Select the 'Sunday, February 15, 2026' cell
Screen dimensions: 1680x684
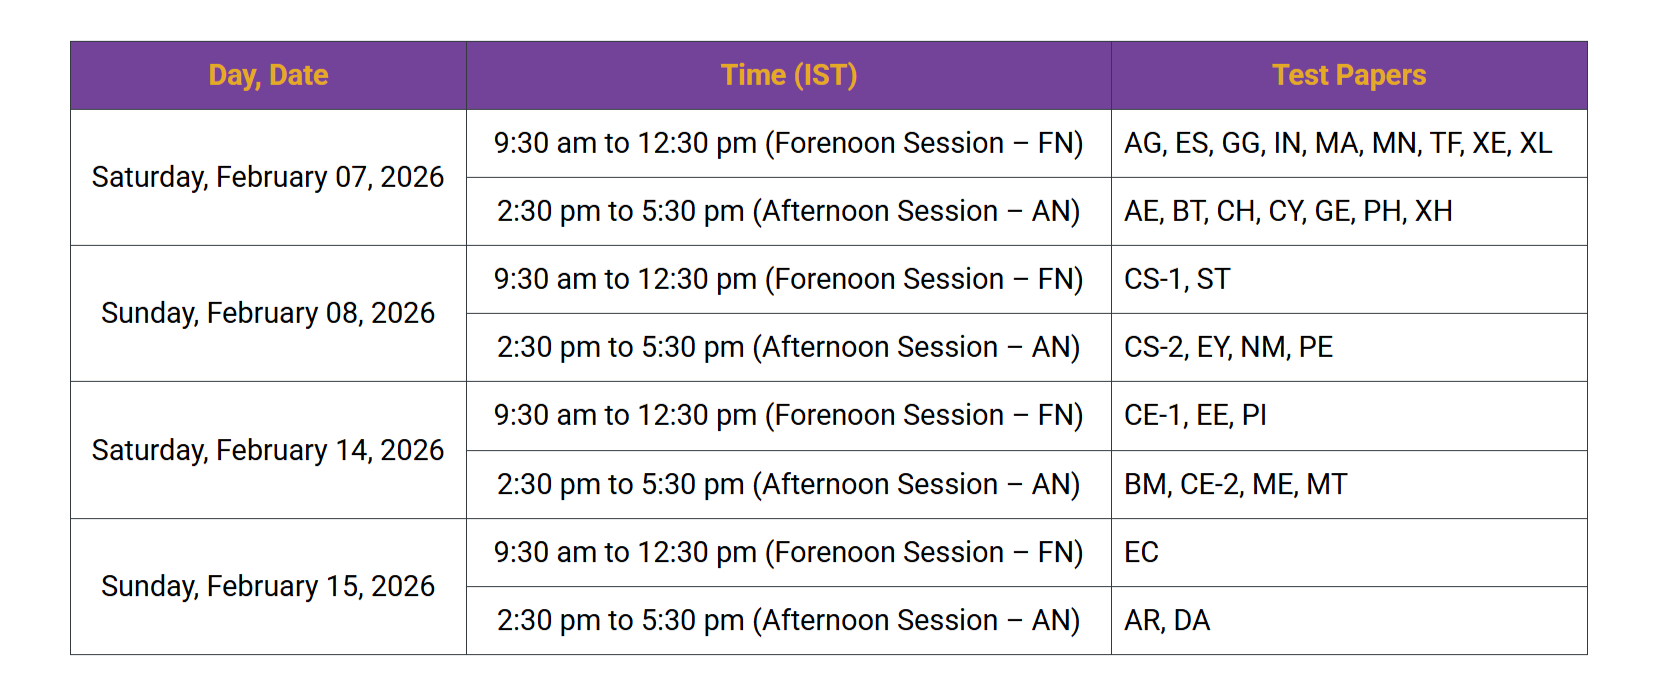(268, 586)
